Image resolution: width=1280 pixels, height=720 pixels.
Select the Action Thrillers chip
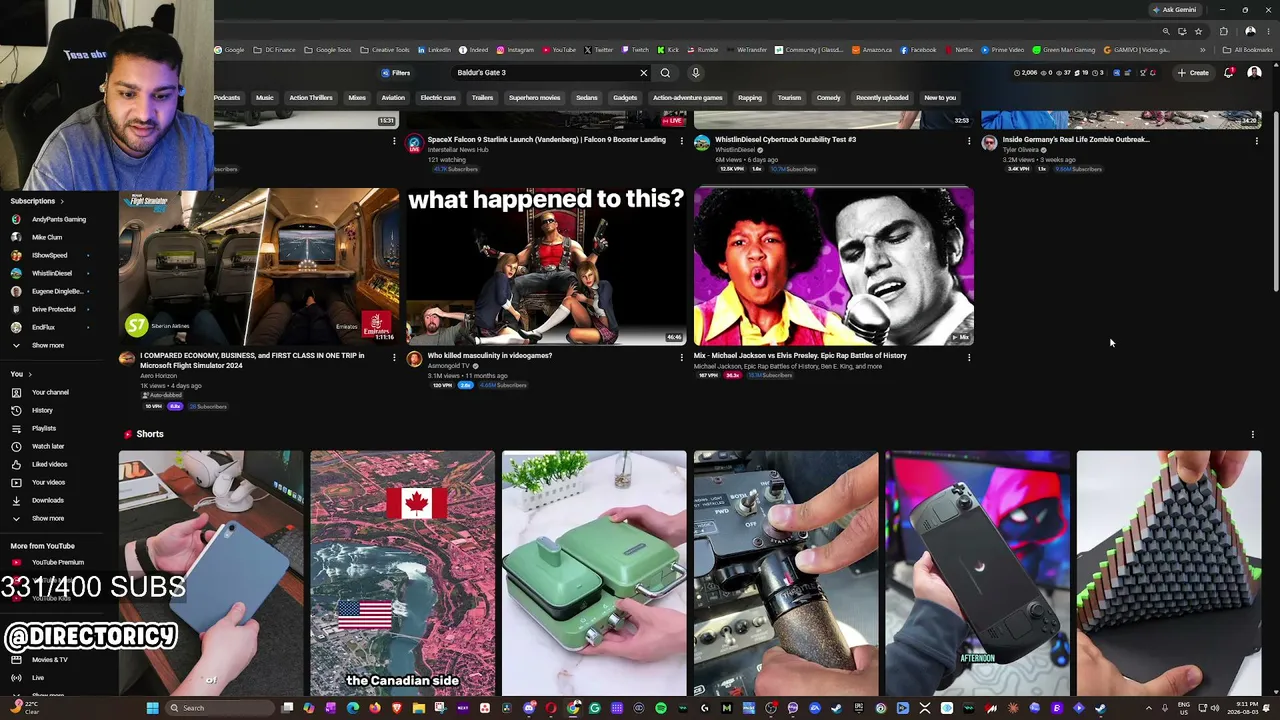pos(311,98)
